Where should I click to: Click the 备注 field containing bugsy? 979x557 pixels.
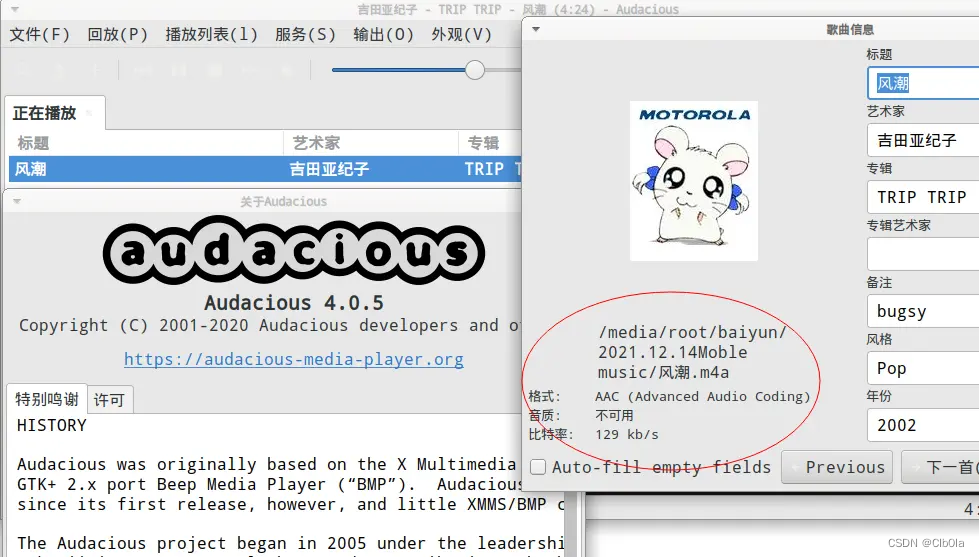pos(923,311)
